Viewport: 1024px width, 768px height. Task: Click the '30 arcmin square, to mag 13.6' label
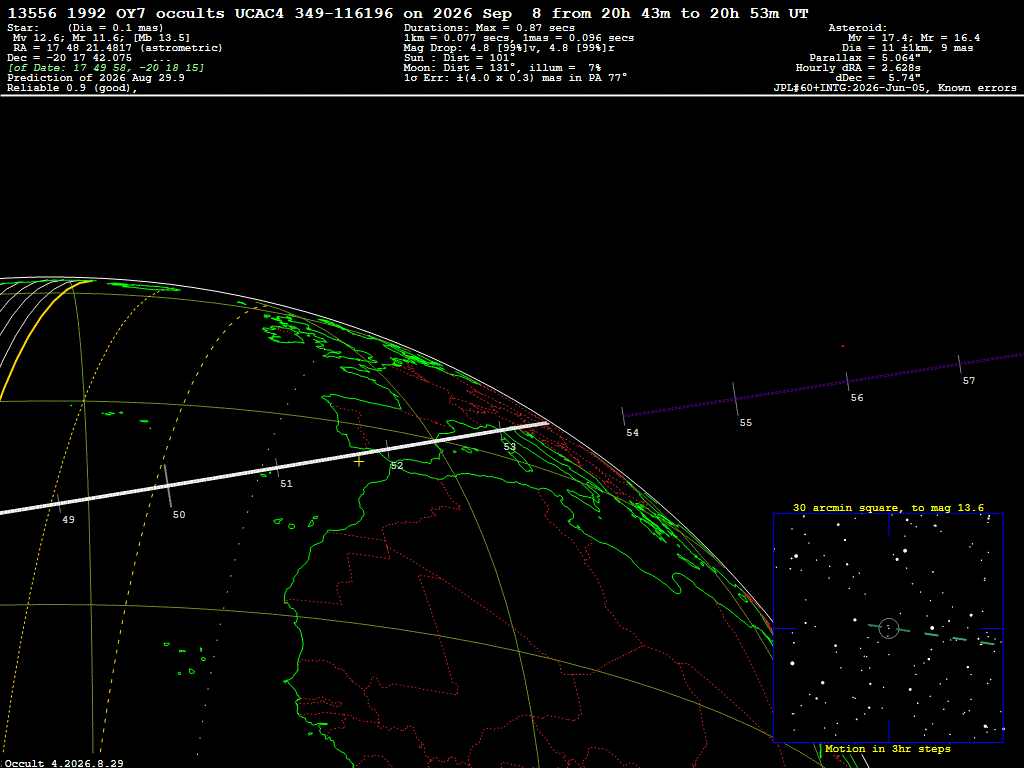coord(888,507)
